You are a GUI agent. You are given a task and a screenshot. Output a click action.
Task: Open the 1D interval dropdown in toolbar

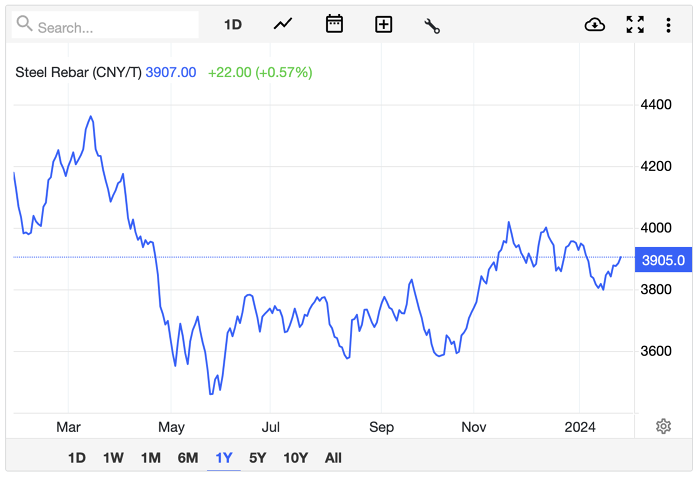pos(233,25)
